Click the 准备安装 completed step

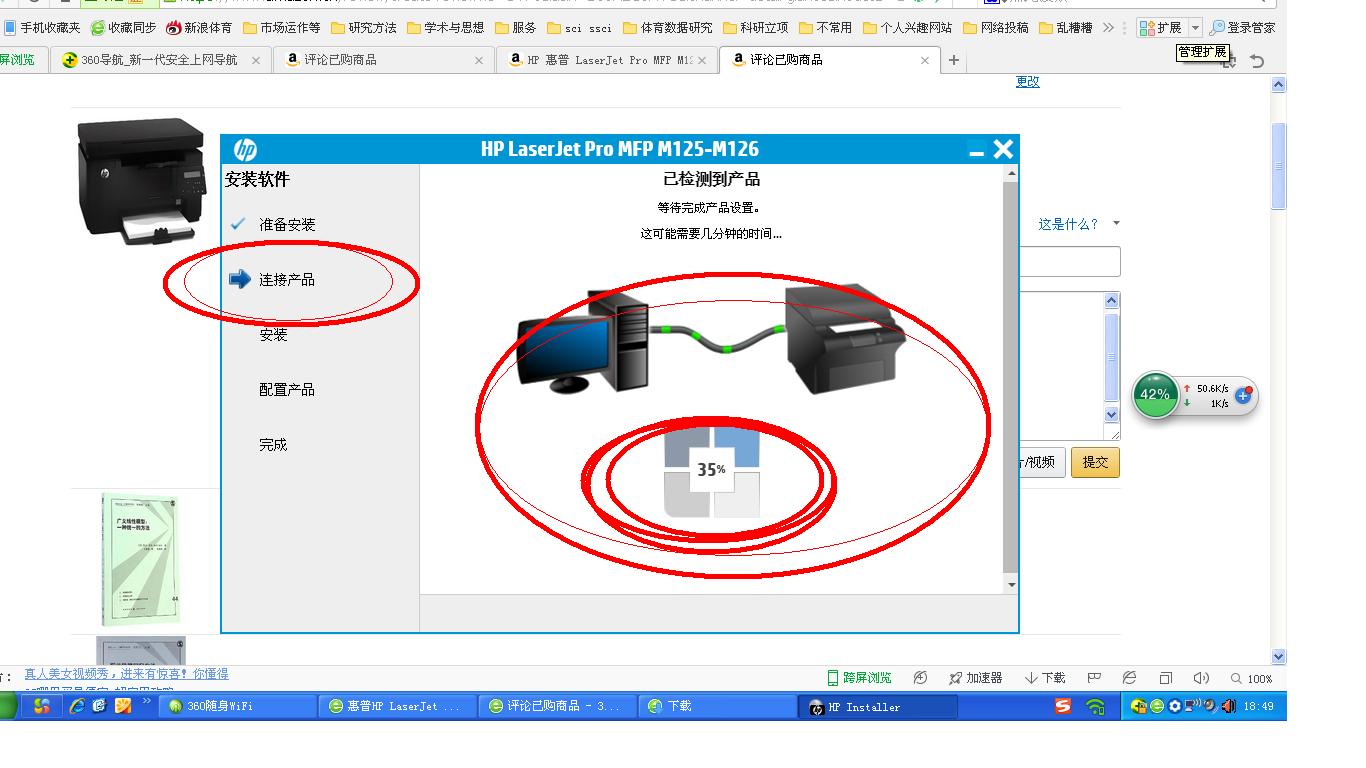tap(287, 225)
